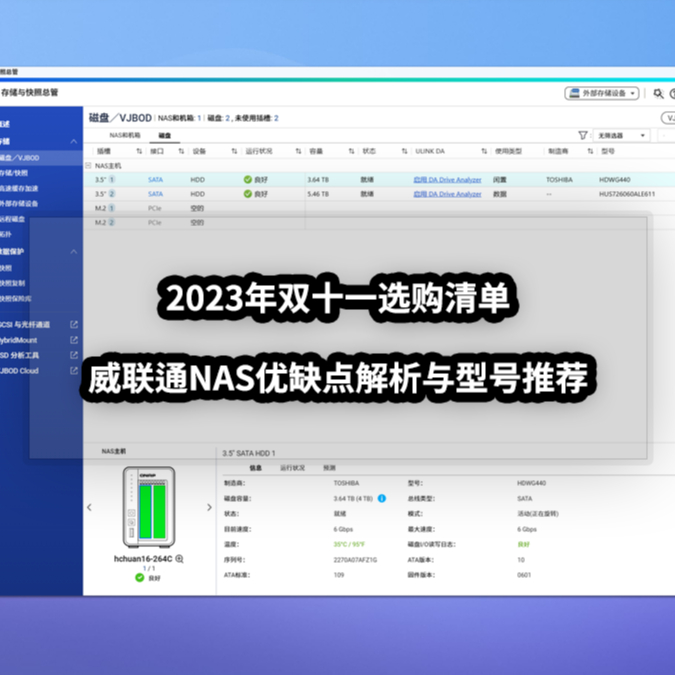Click external-link icon beside VJBOD Cloud
675x675 pixels.
74,370
